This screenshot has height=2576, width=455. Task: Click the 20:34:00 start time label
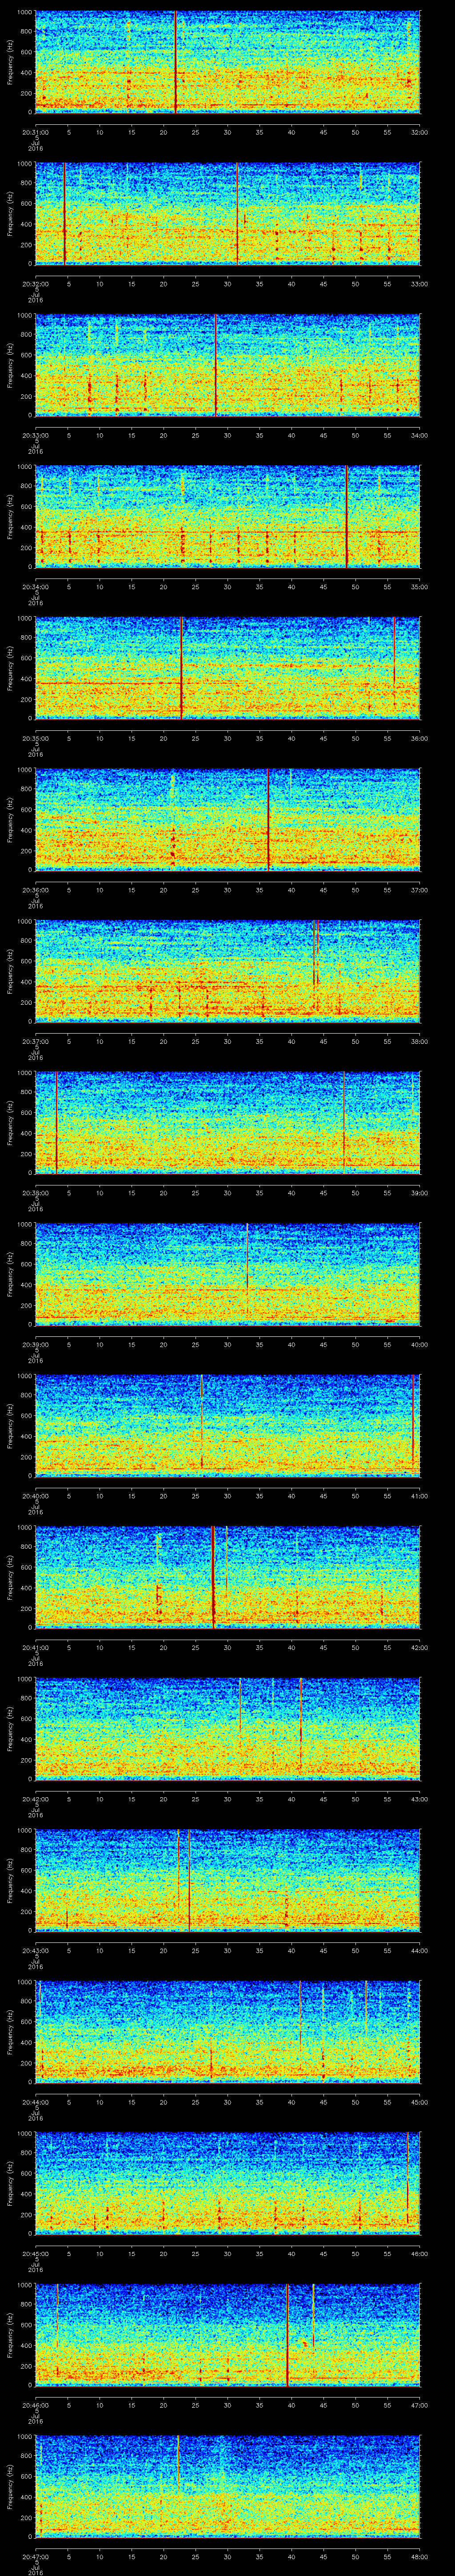point(36,586)
